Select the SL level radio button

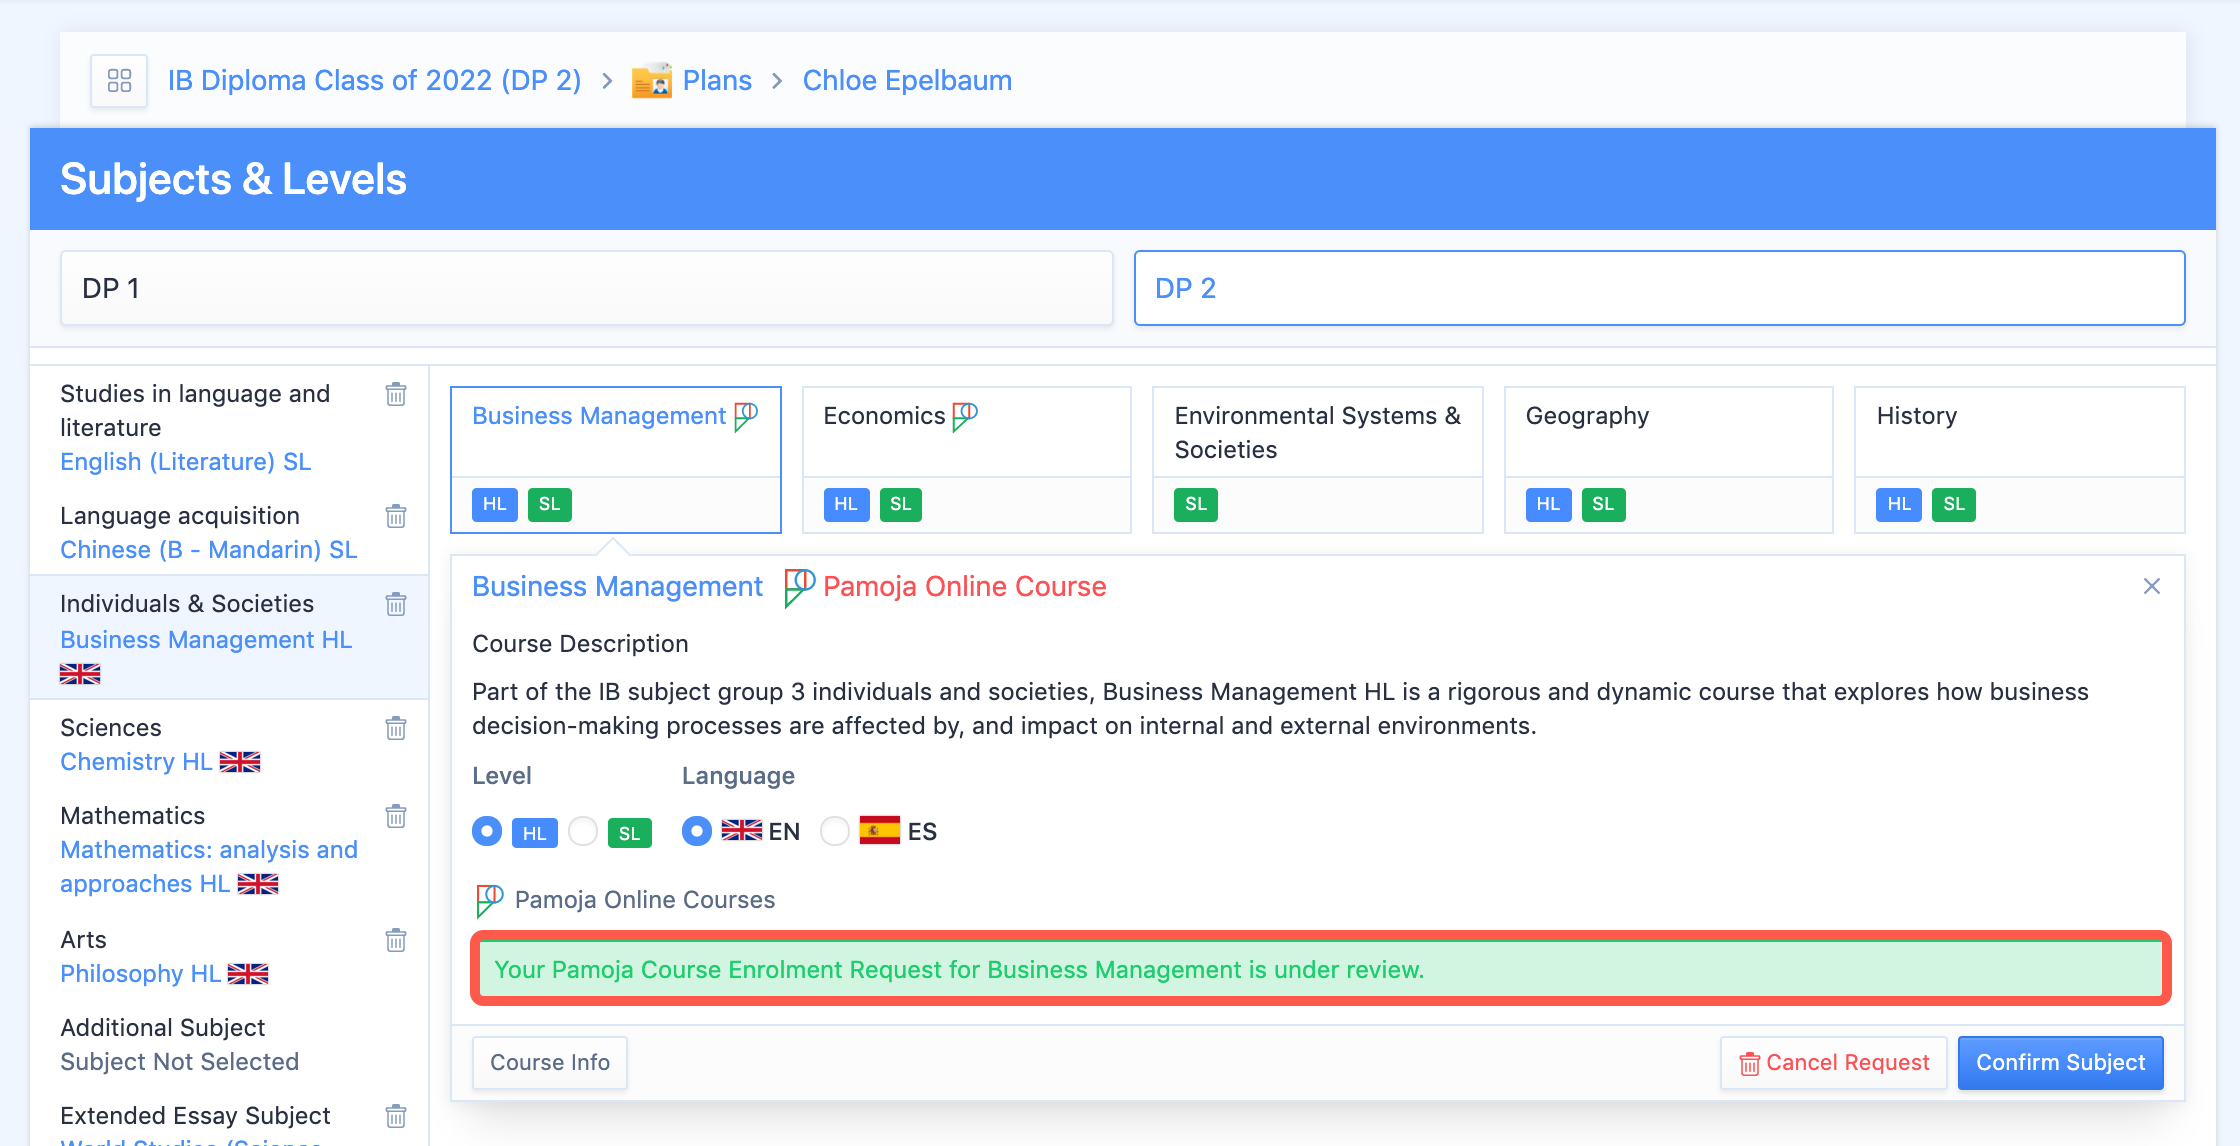(583, 832)
